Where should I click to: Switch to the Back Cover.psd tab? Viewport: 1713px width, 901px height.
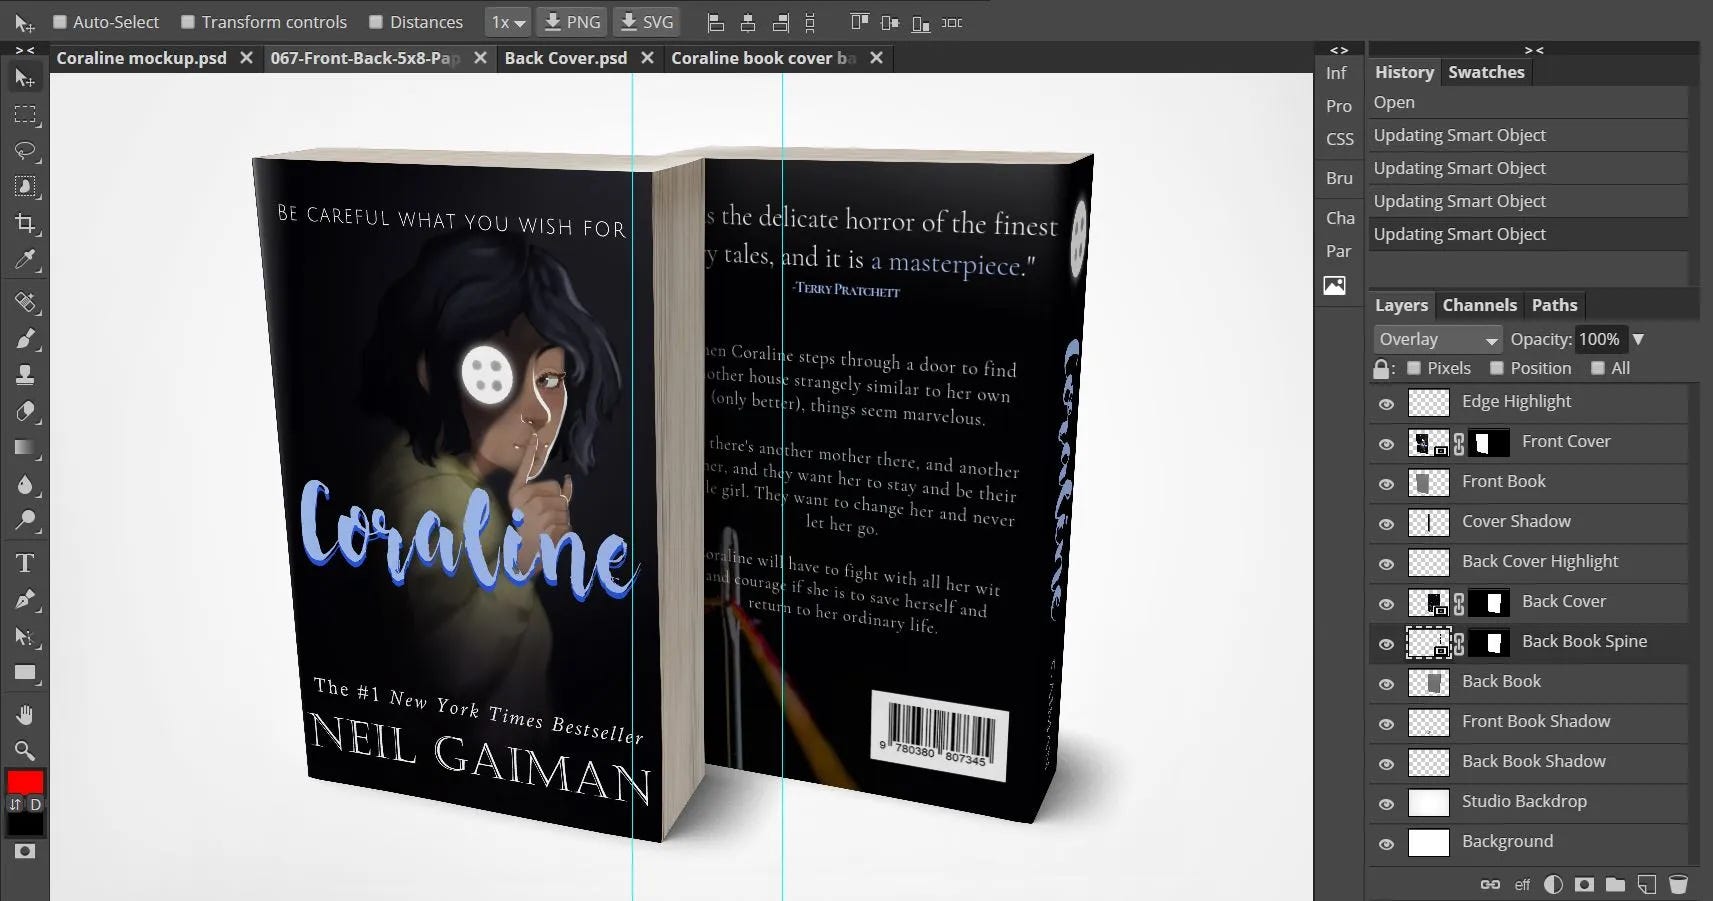click(x=566, y=58)
